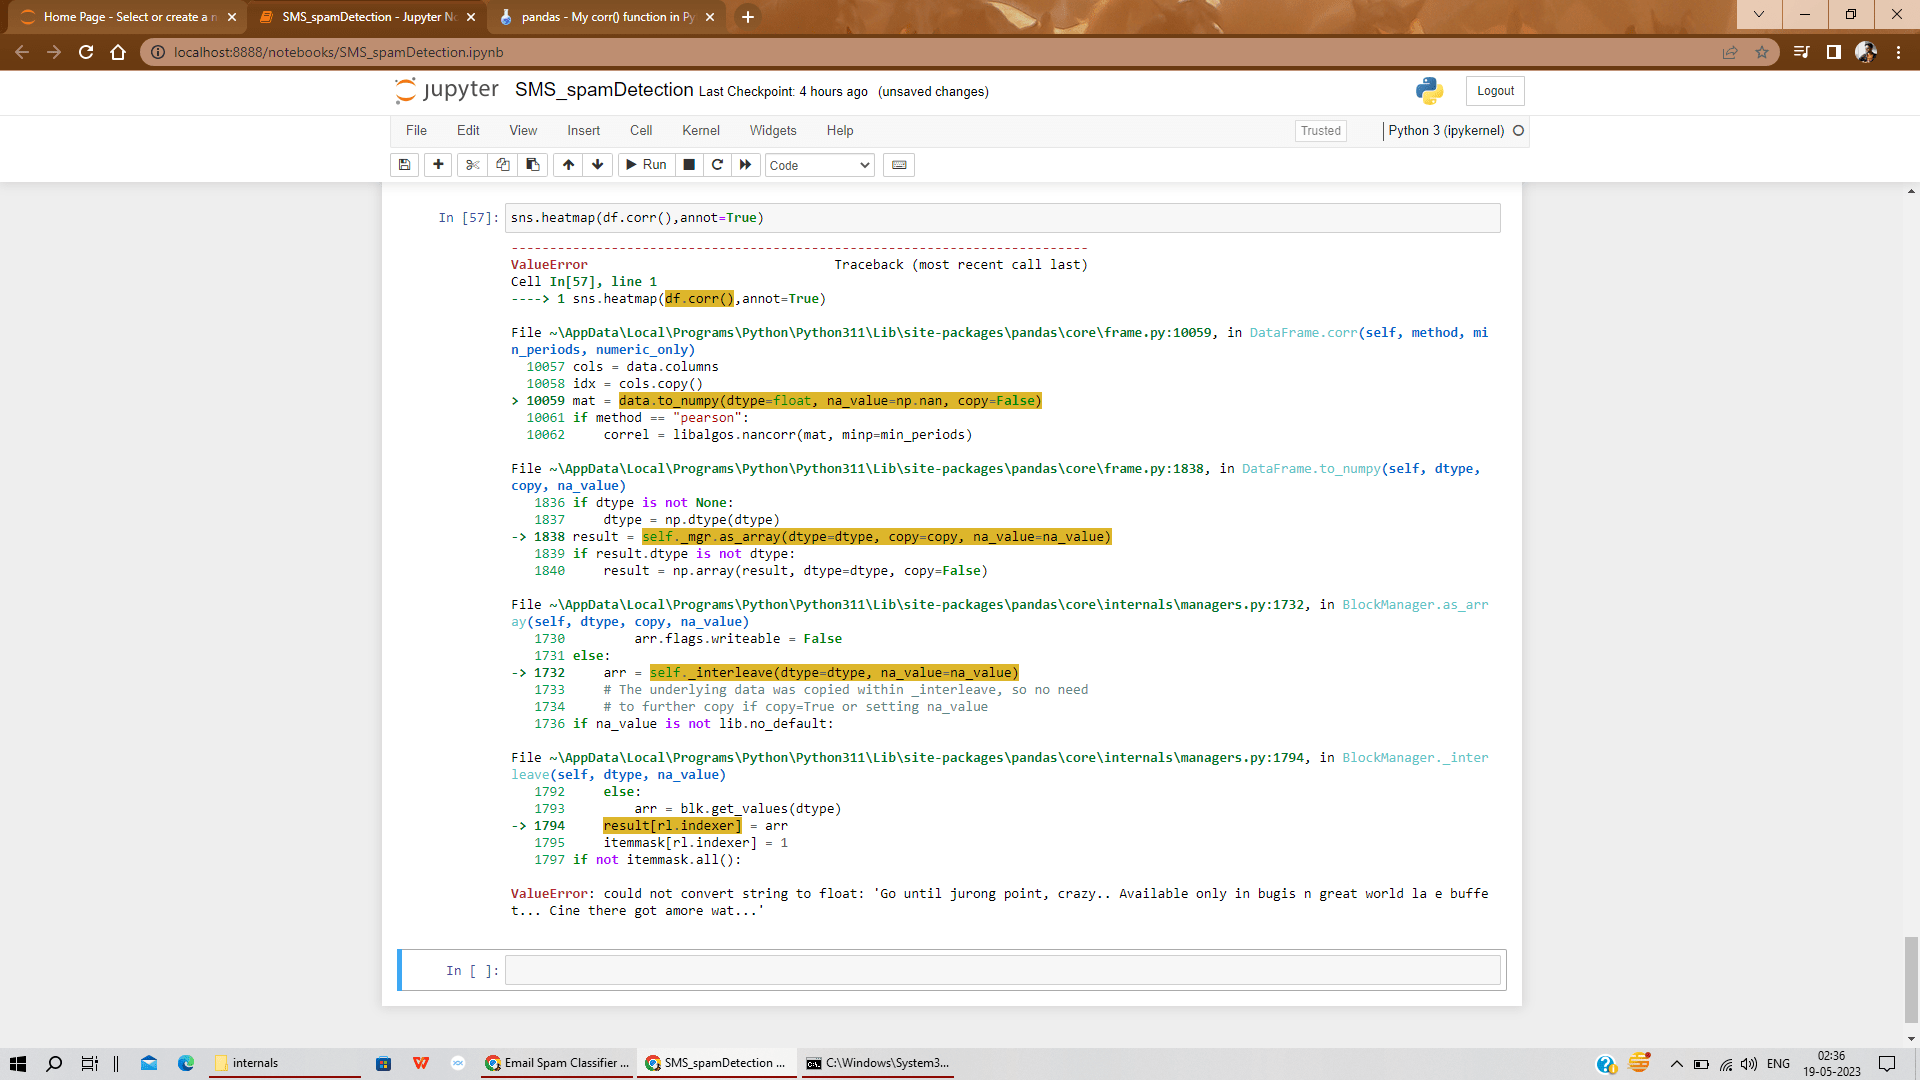Restart the kernel via the circular arrow icon
Viewport: 1920px width, 1080px height.
point(717,165)
